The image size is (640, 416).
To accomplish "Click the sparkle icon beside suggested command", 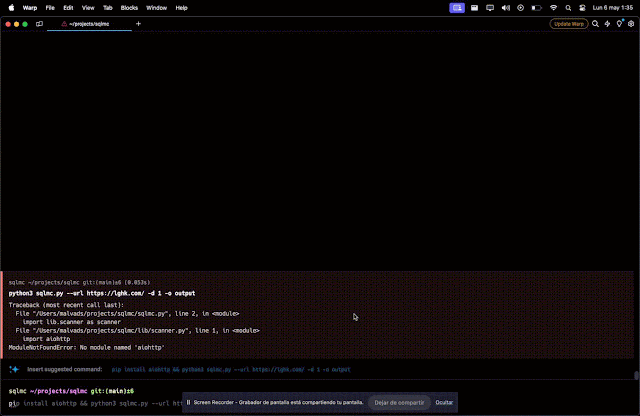I will point(14,369).
